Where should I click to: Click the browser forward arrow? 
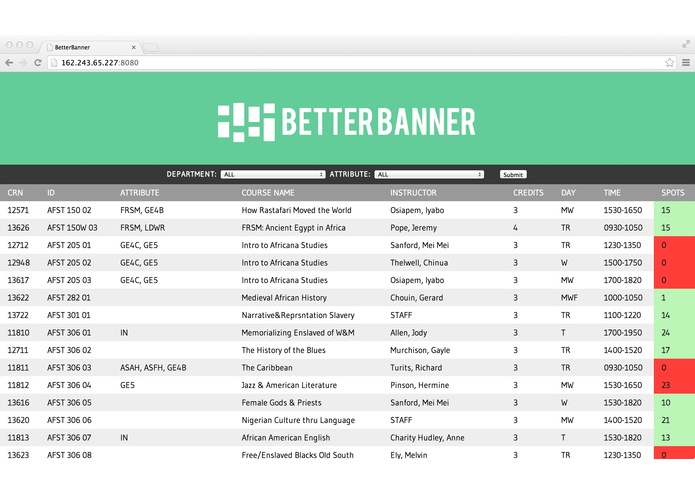point(23,62)
